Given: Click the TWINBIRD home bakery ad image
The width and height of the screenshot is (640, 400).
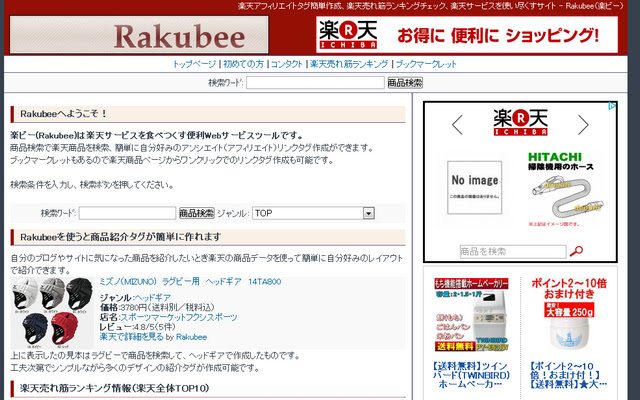Looking at the screenshot, I should 471,314.
